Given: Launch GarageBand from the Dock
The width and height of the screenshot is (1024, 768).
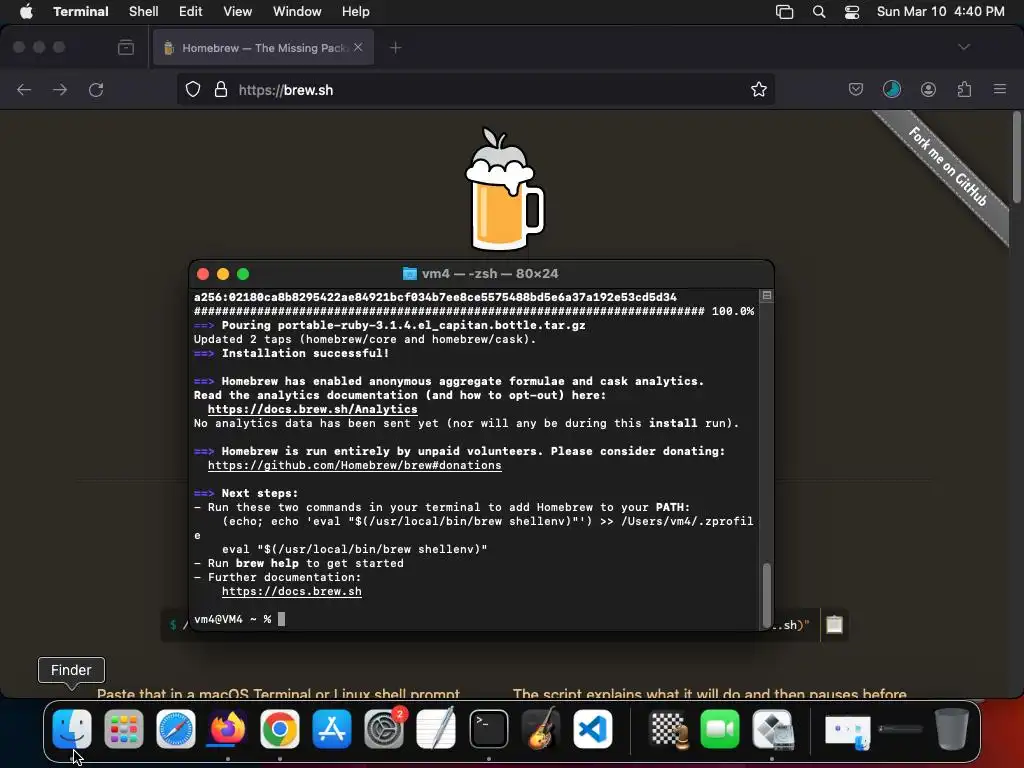Looking at the screenshot, I should pos(541,729).
